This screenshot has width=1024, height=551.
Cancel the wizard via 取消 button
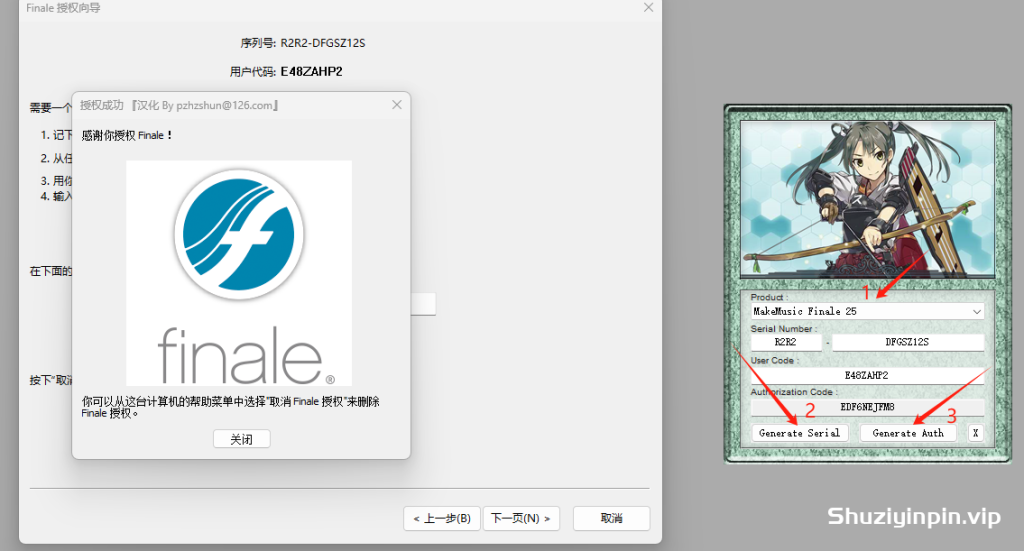(x=611, y=518)
